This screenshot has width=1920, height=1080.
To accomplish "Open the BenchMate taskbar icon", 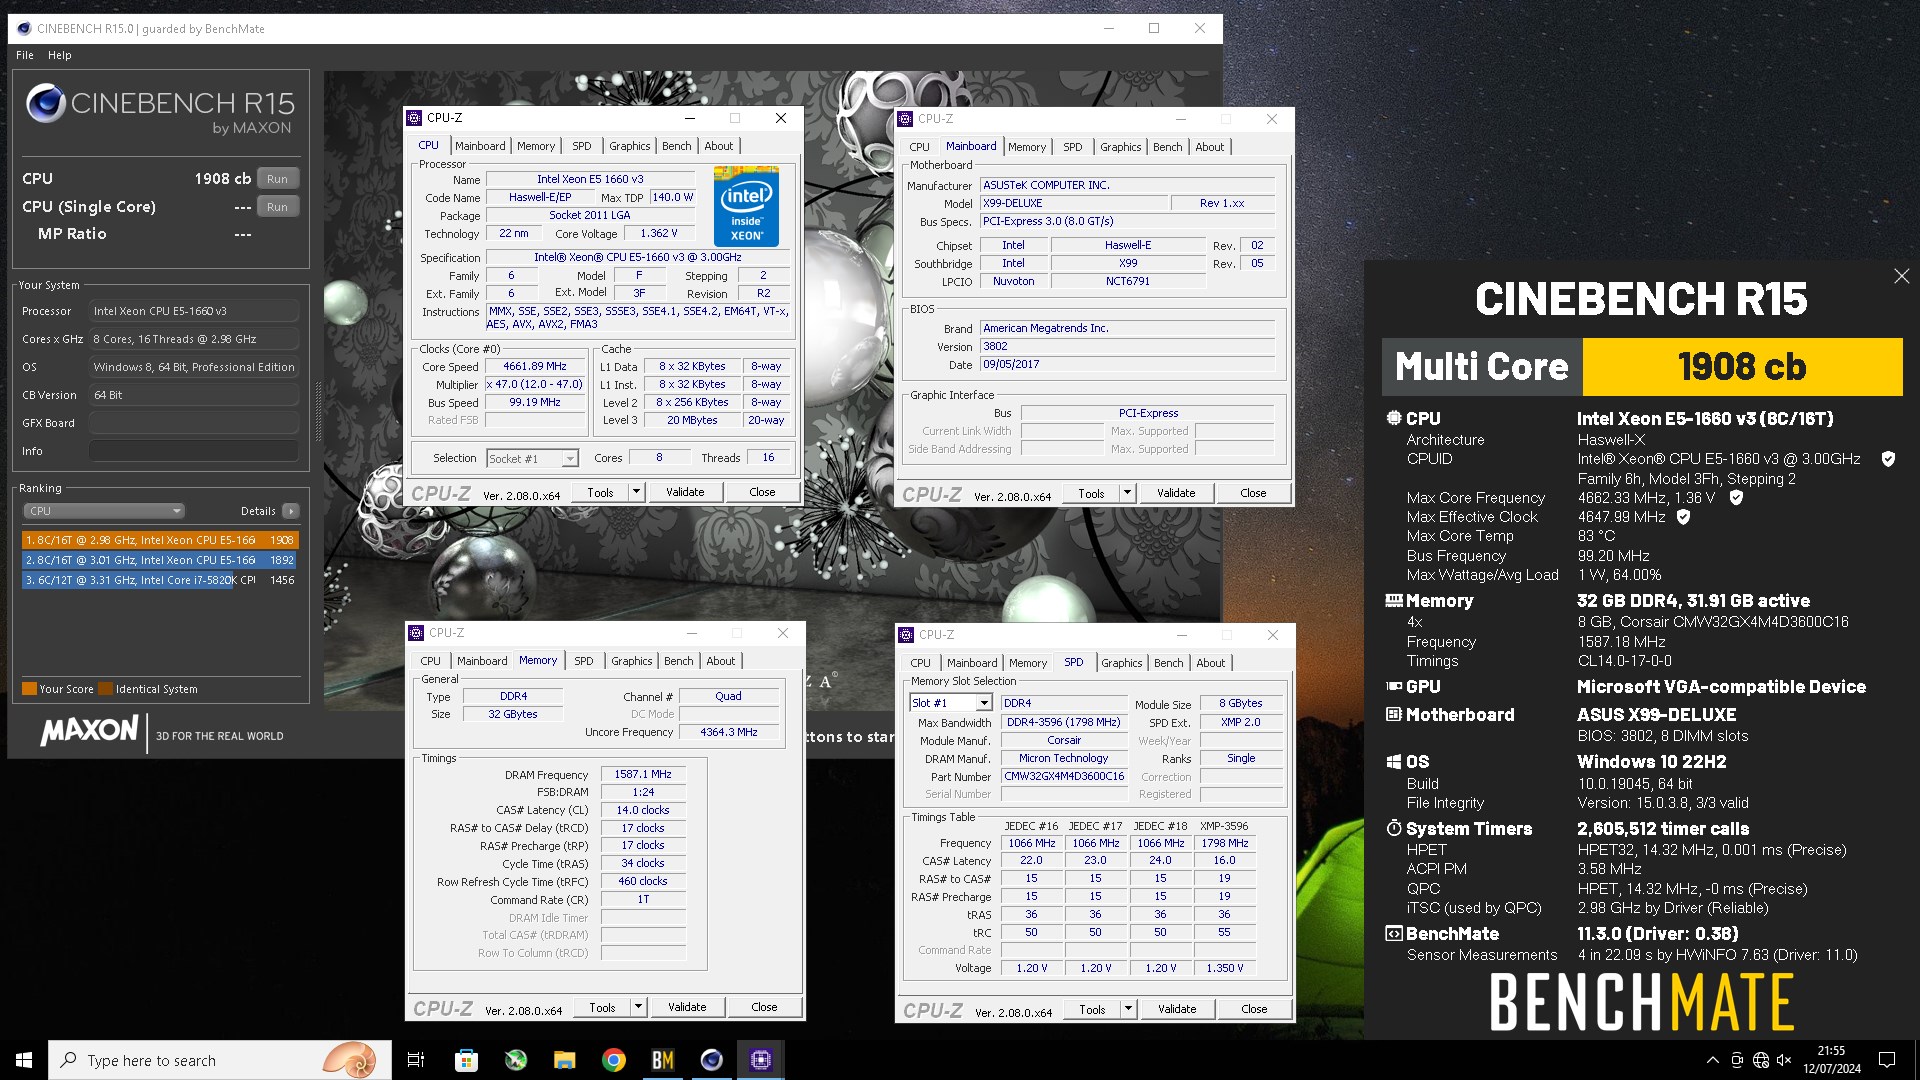I will pos(663,1060).
